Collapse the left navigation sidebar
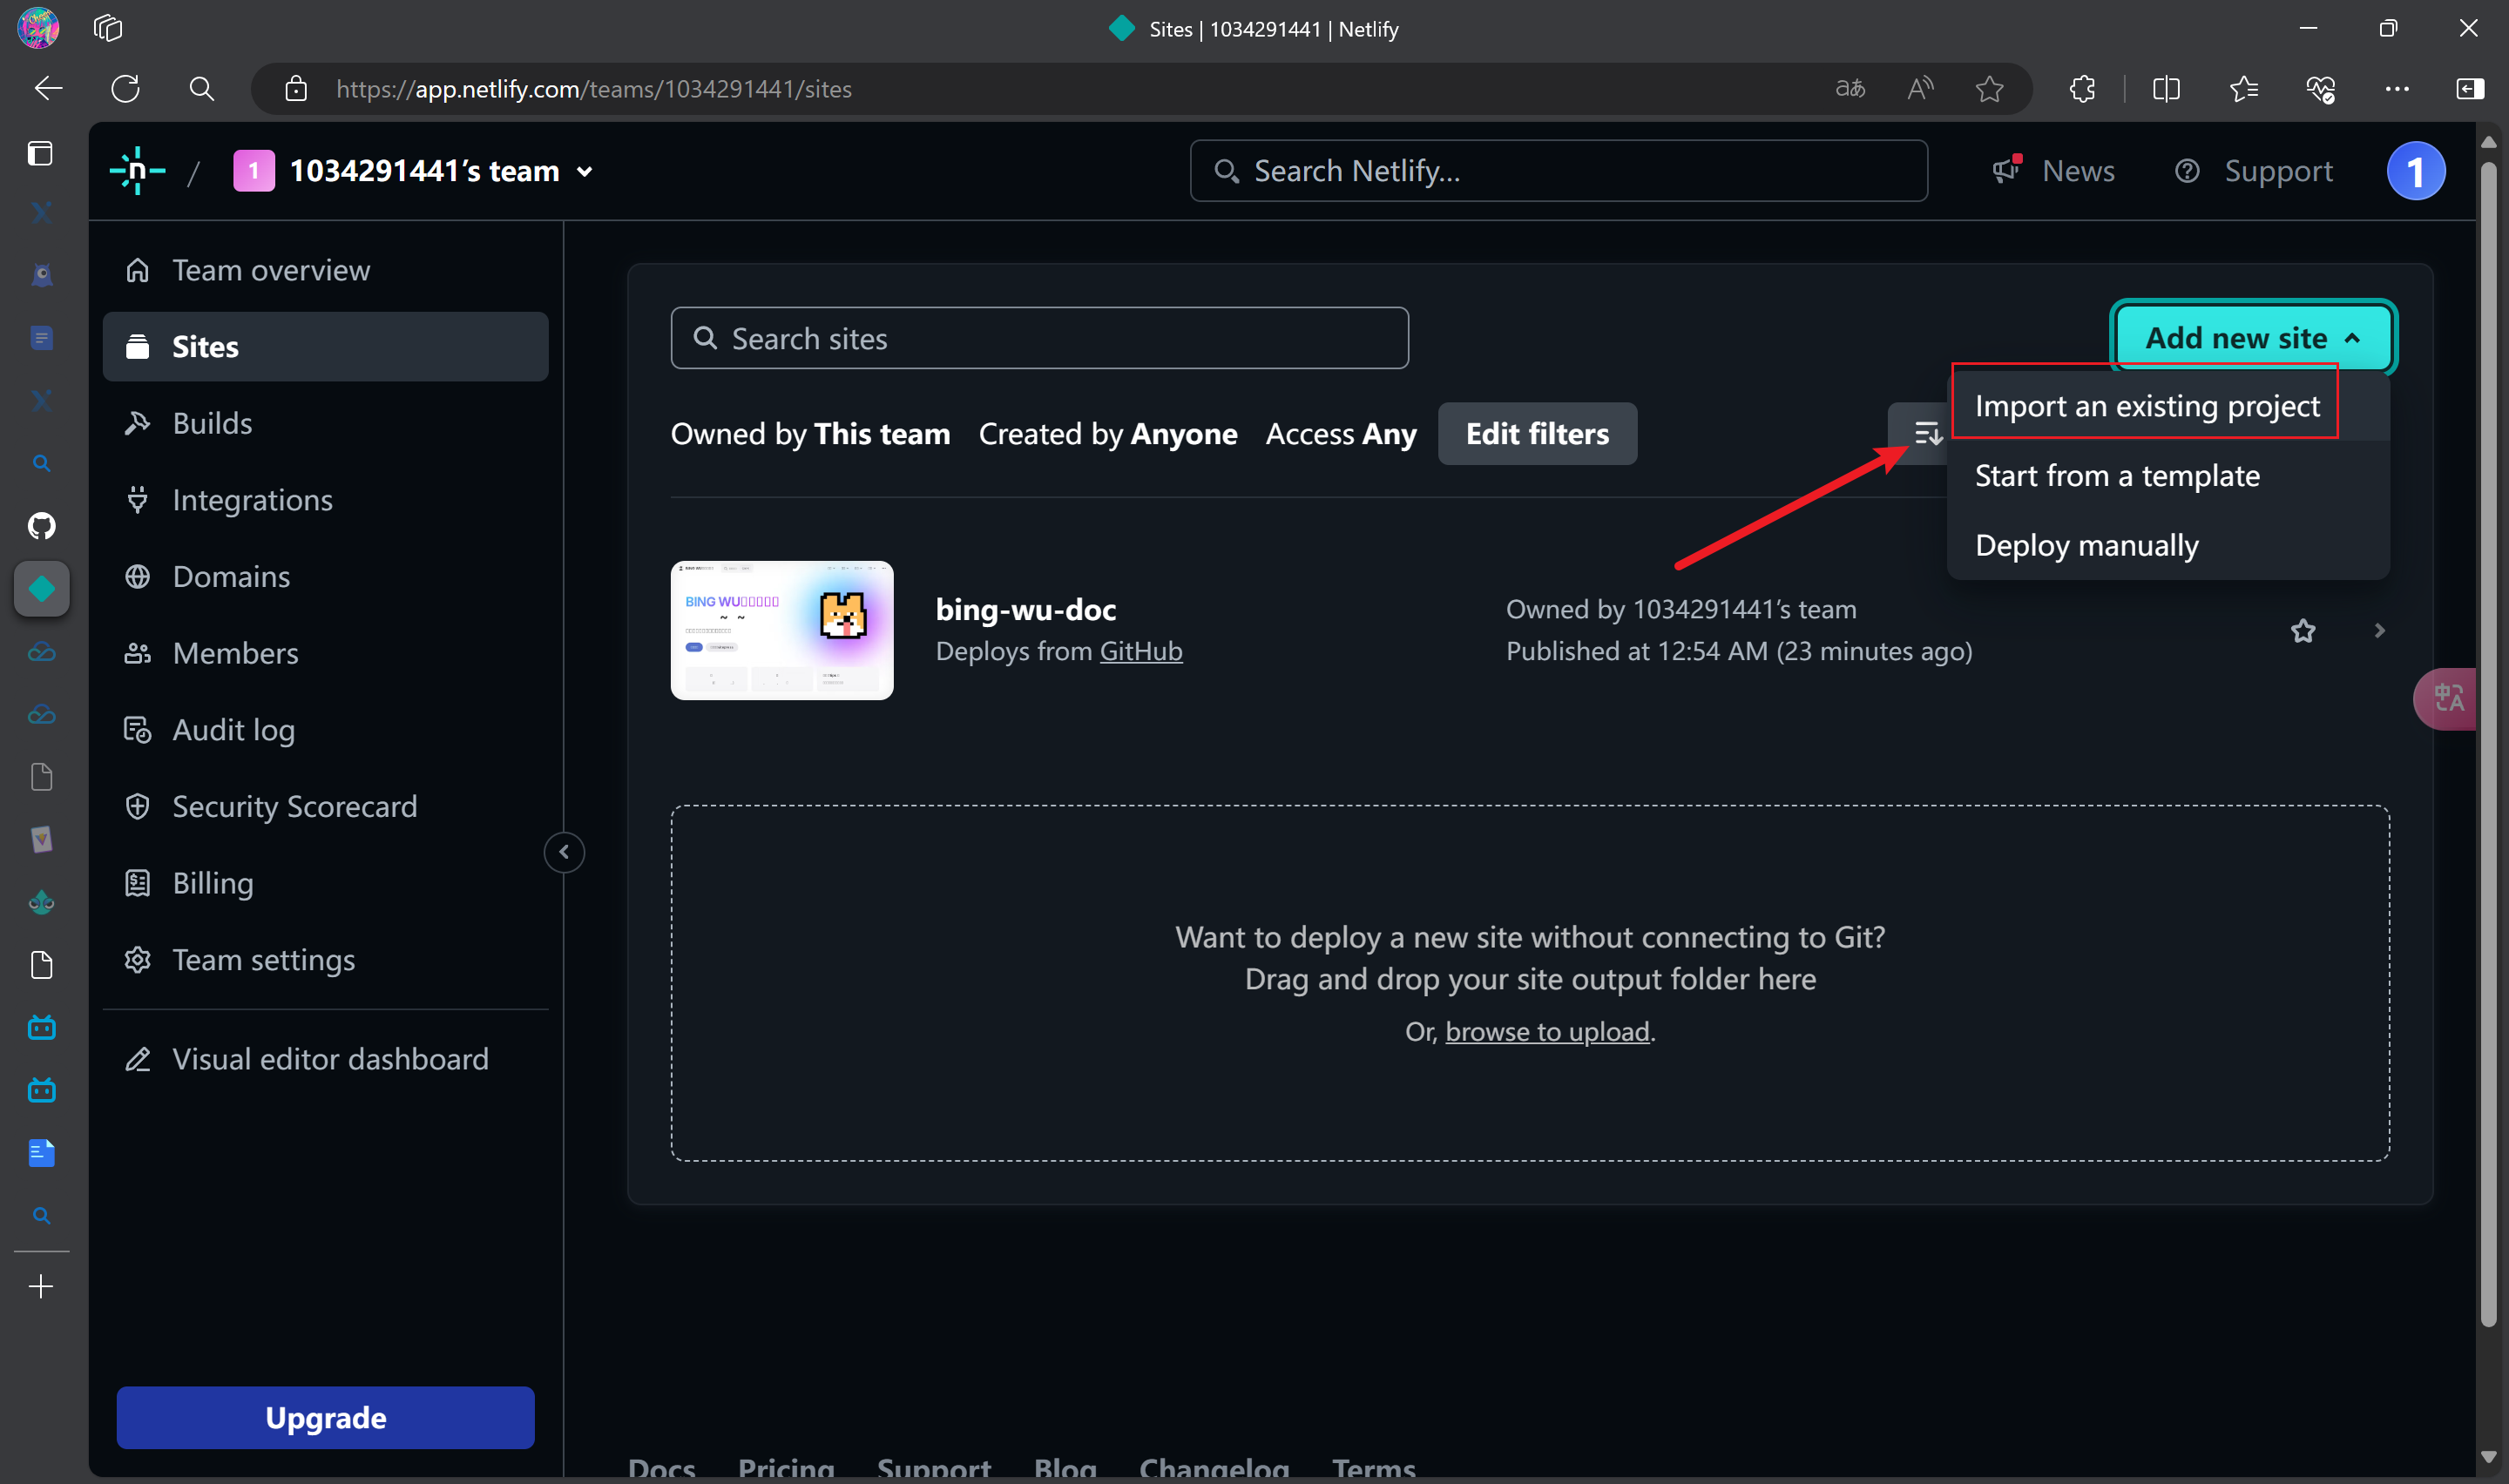The height and width of the screenshot is (1484, 2509). click(x=564, y=852)
